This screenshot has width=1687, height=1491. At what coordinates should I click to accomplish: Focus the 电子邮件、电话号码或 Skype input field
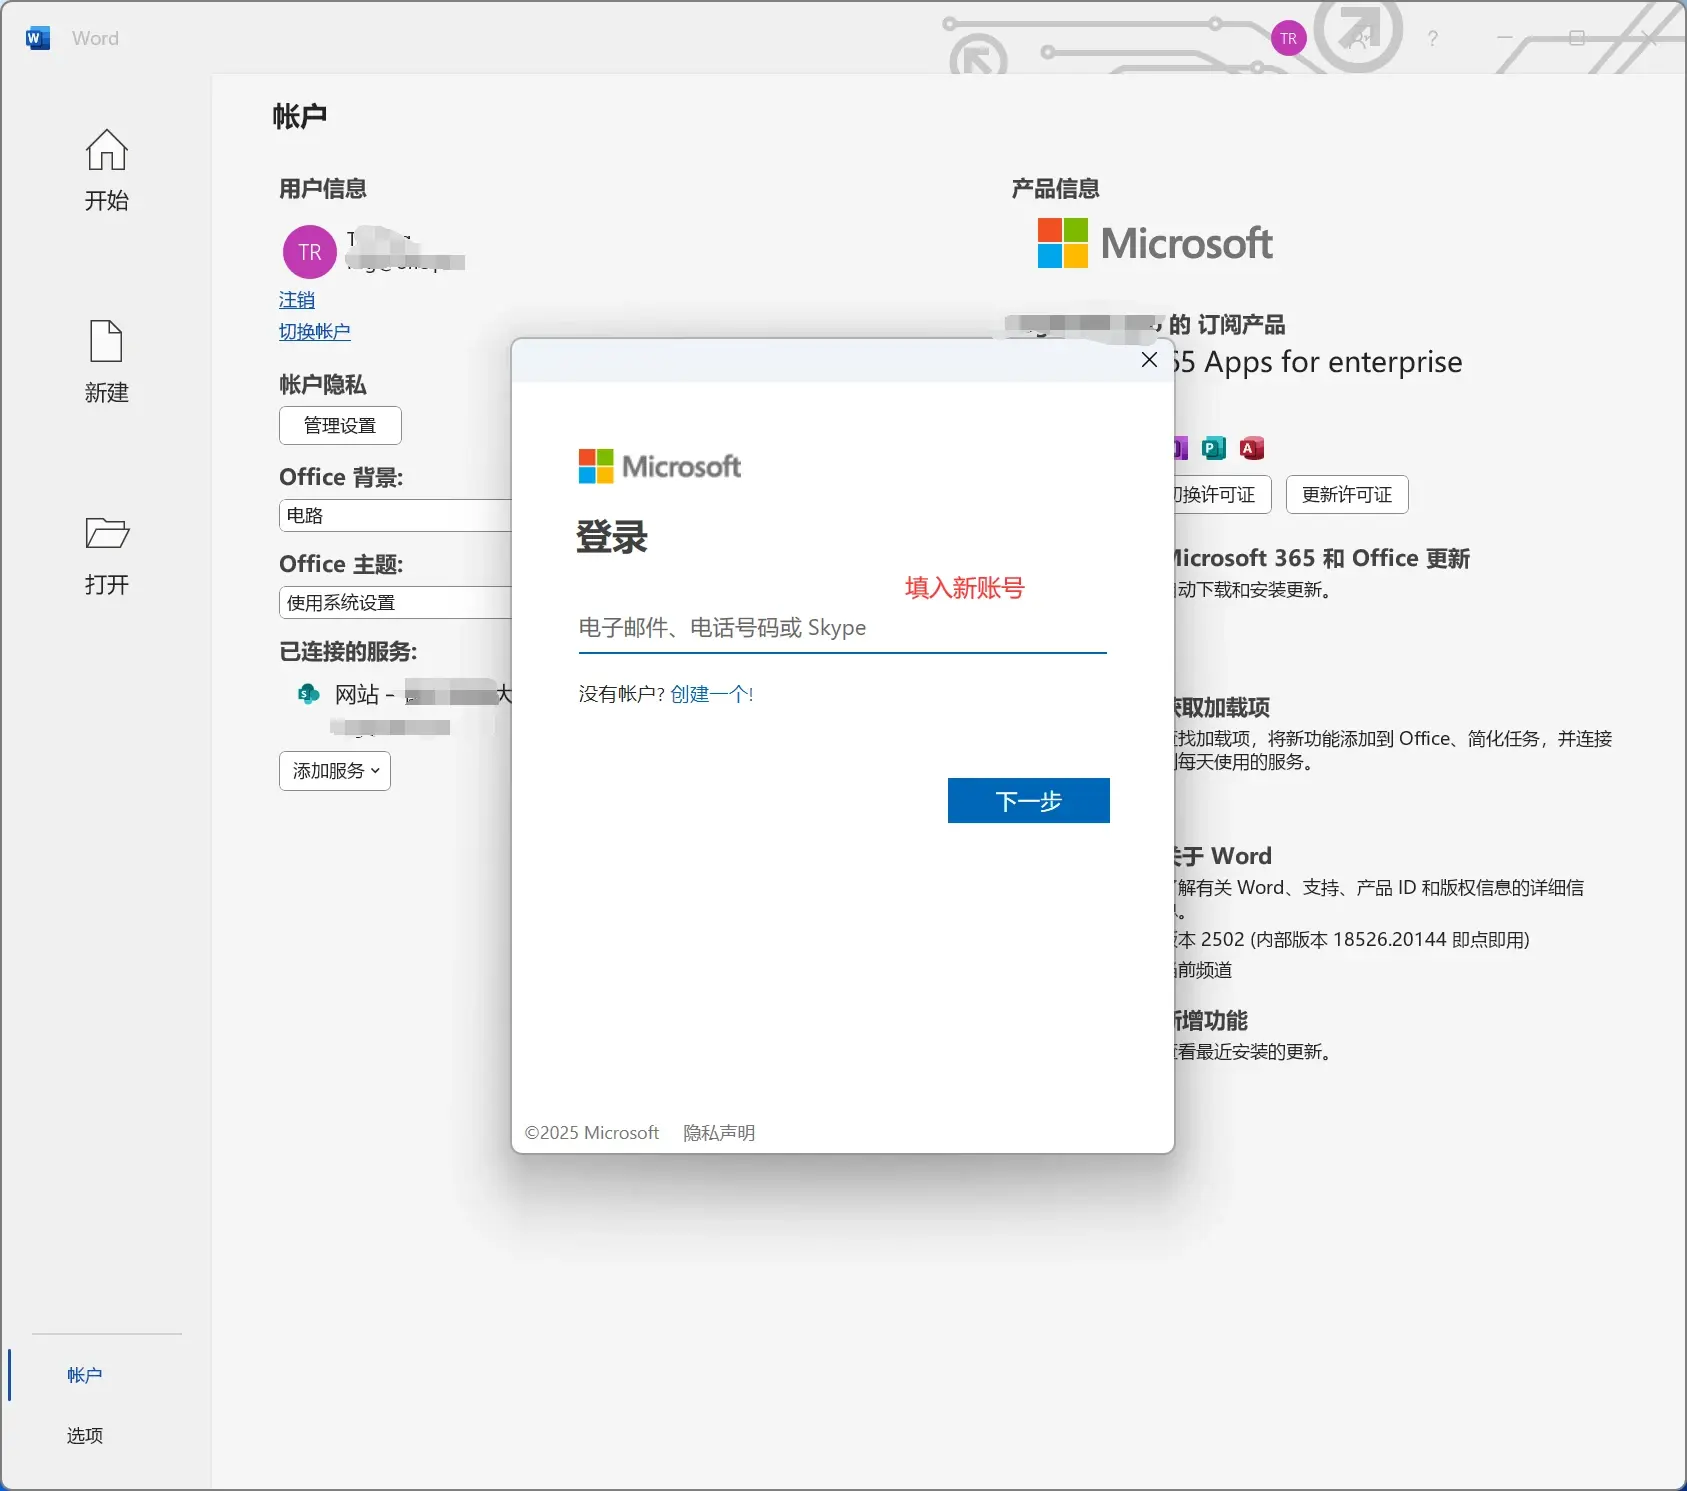(x=843, y=628)
